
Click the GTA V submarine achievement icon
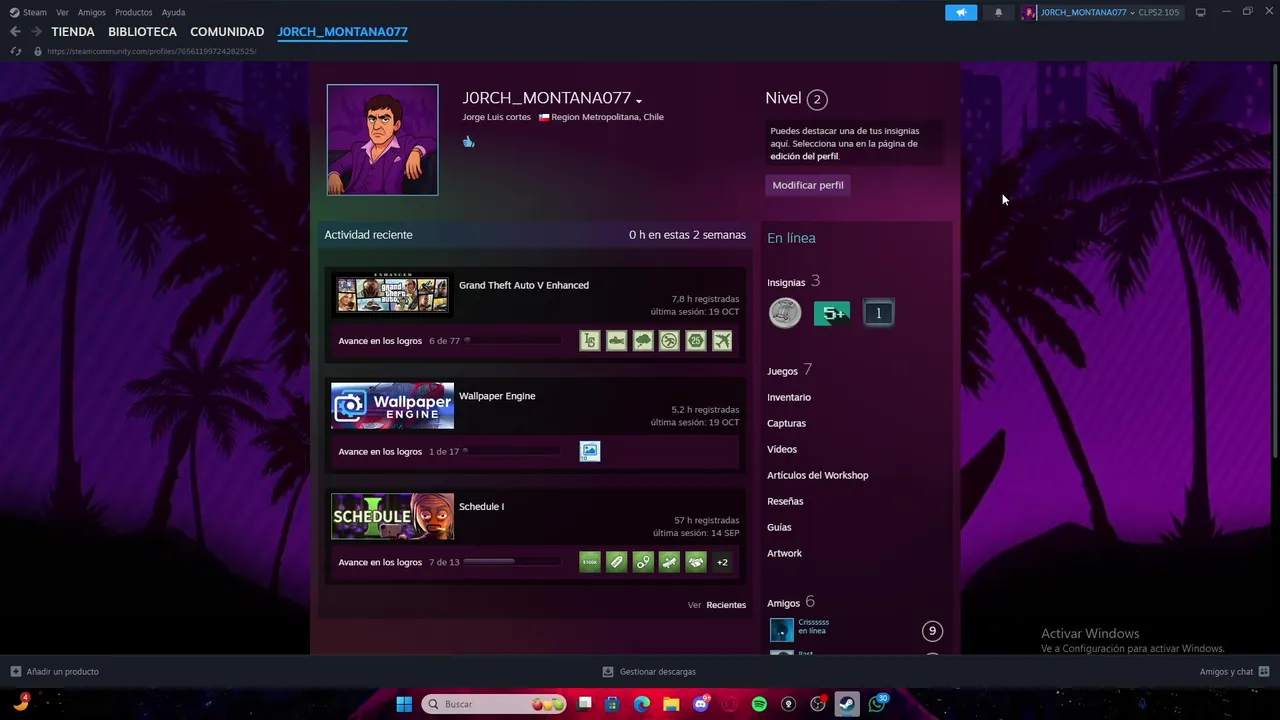pyautogui.click(x=616, y=341)
